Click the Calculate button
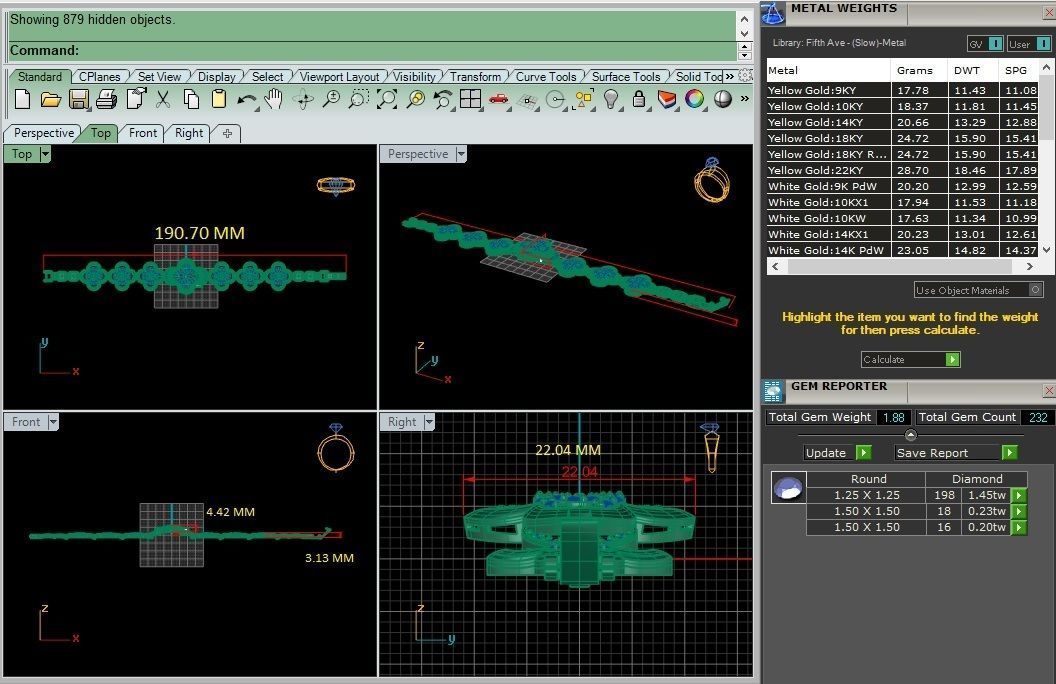The height and width of the screenshot is (684, 1056). 911,360
